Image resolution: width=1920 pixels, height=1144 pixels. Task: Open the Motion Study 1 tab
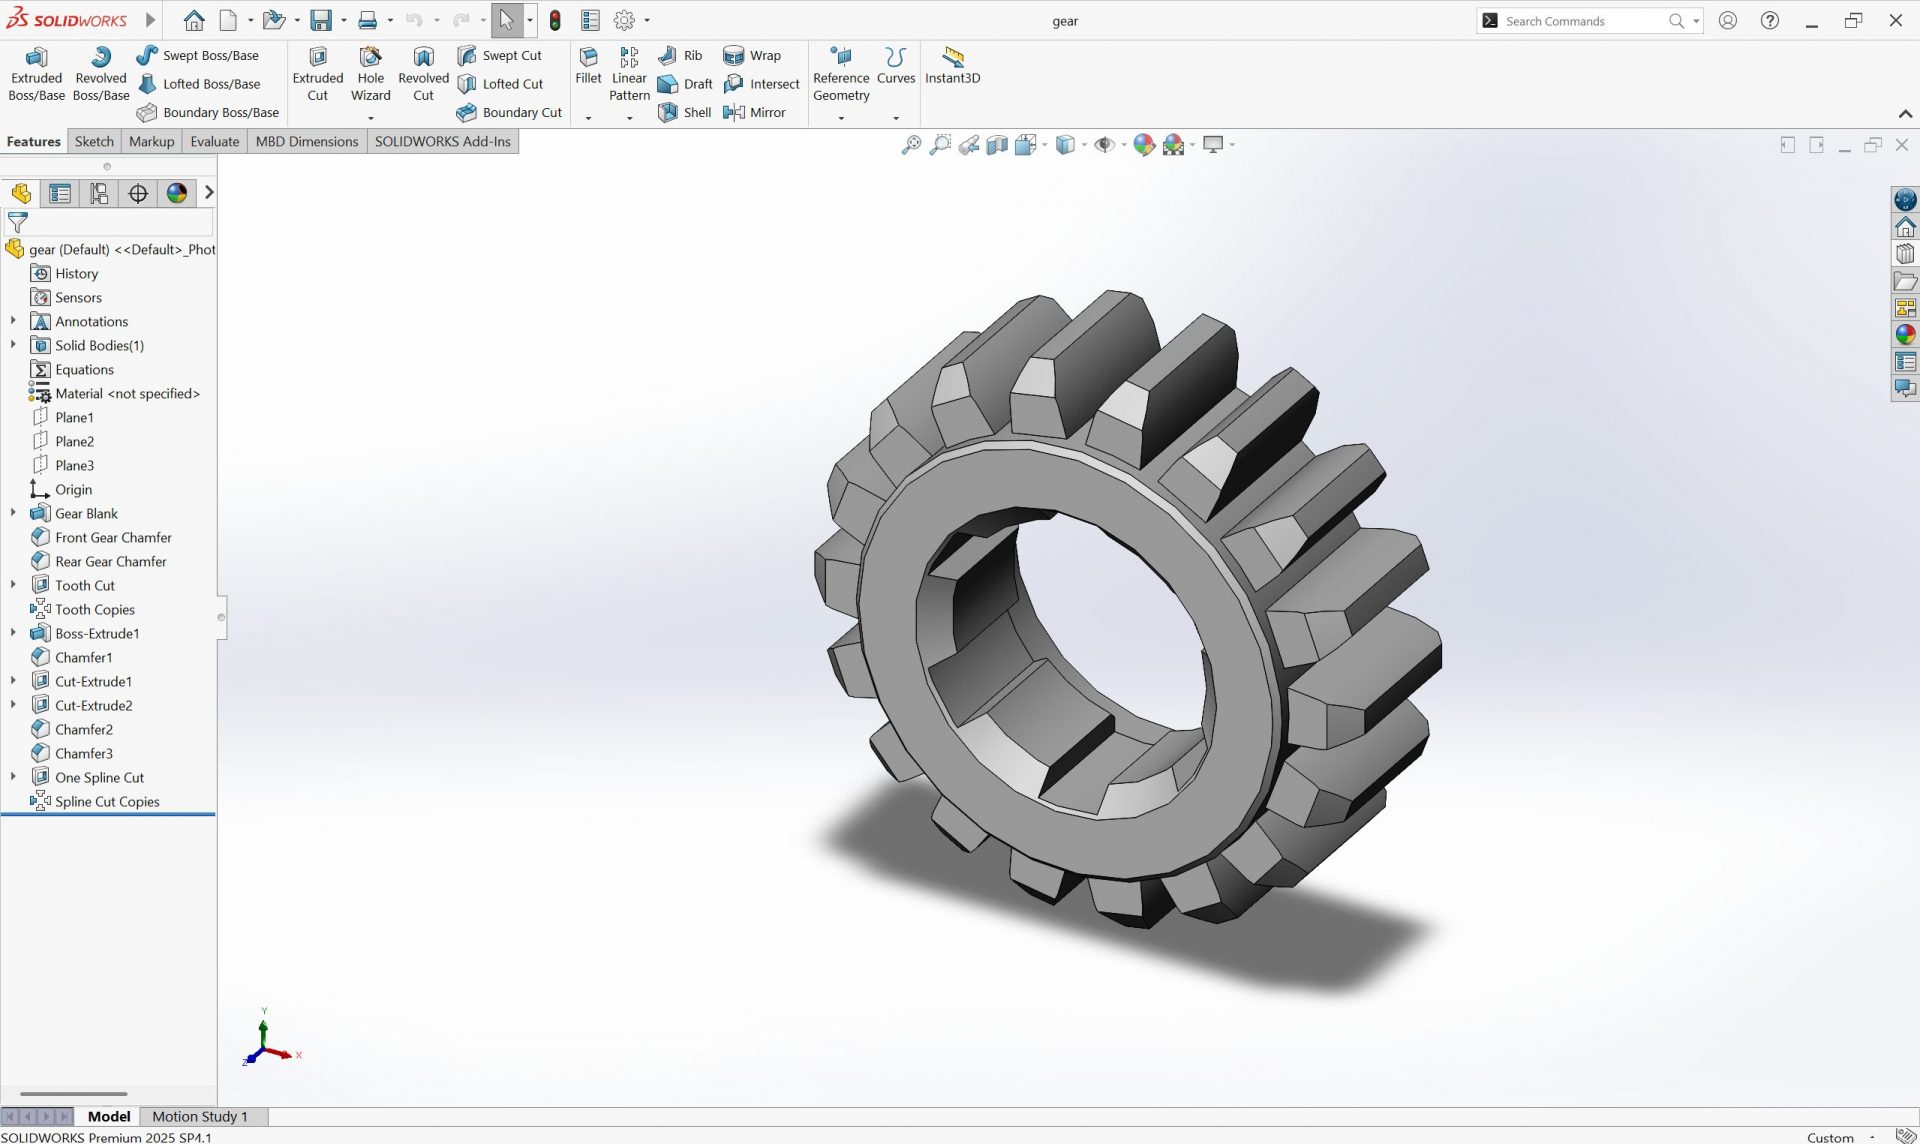198,1116
